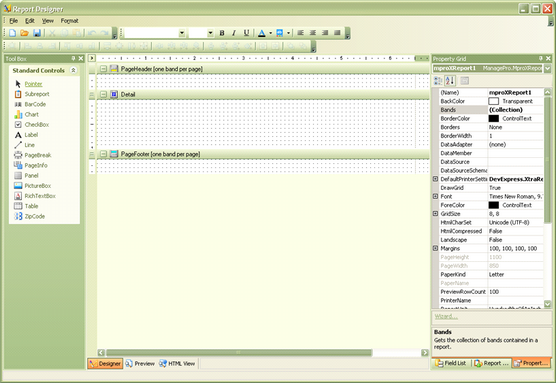Switch to the Field List tab
This screenshot has height=383, width=556.
(451, 363)
